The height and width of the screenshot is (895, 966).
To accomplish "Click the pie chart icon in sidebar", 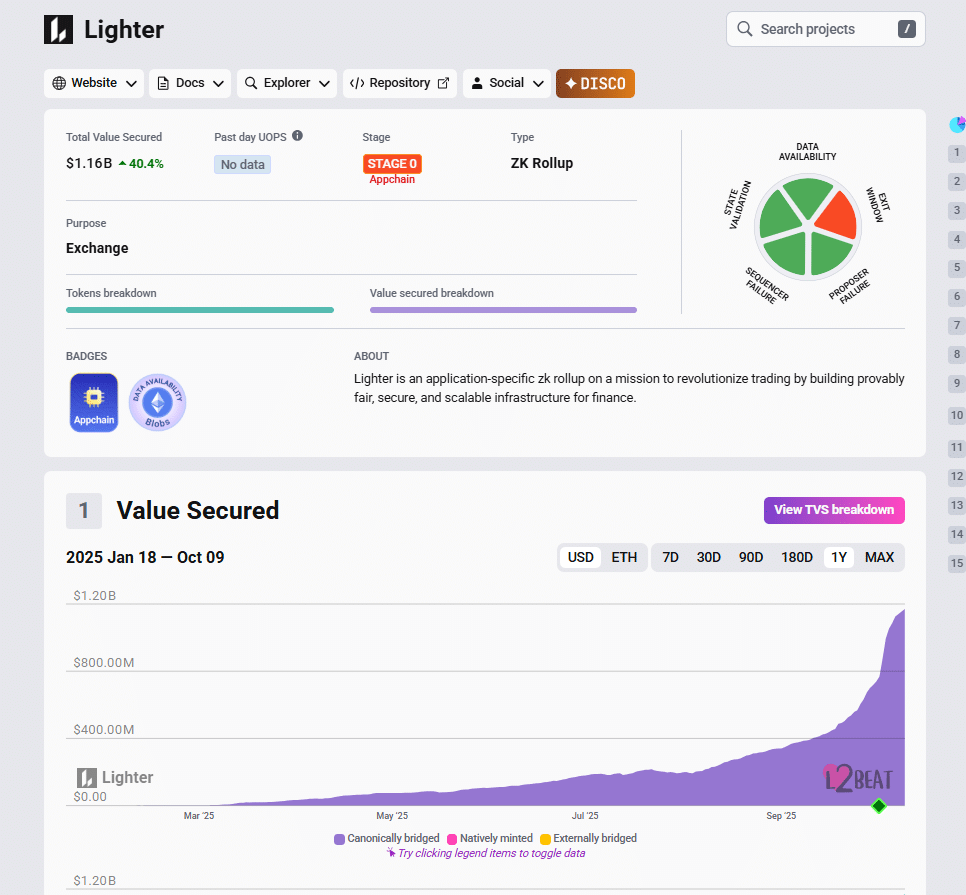I will (957, 124).
